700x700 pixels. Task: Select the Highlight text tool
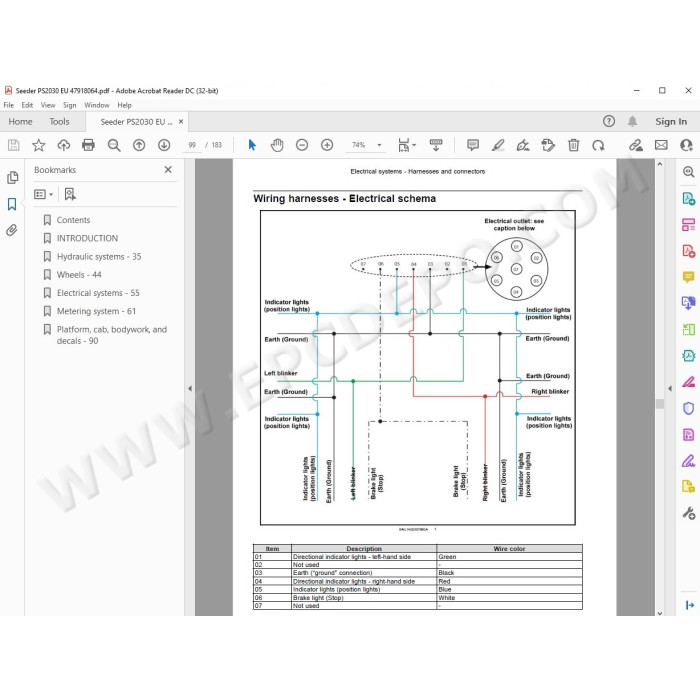coord(498,145)
